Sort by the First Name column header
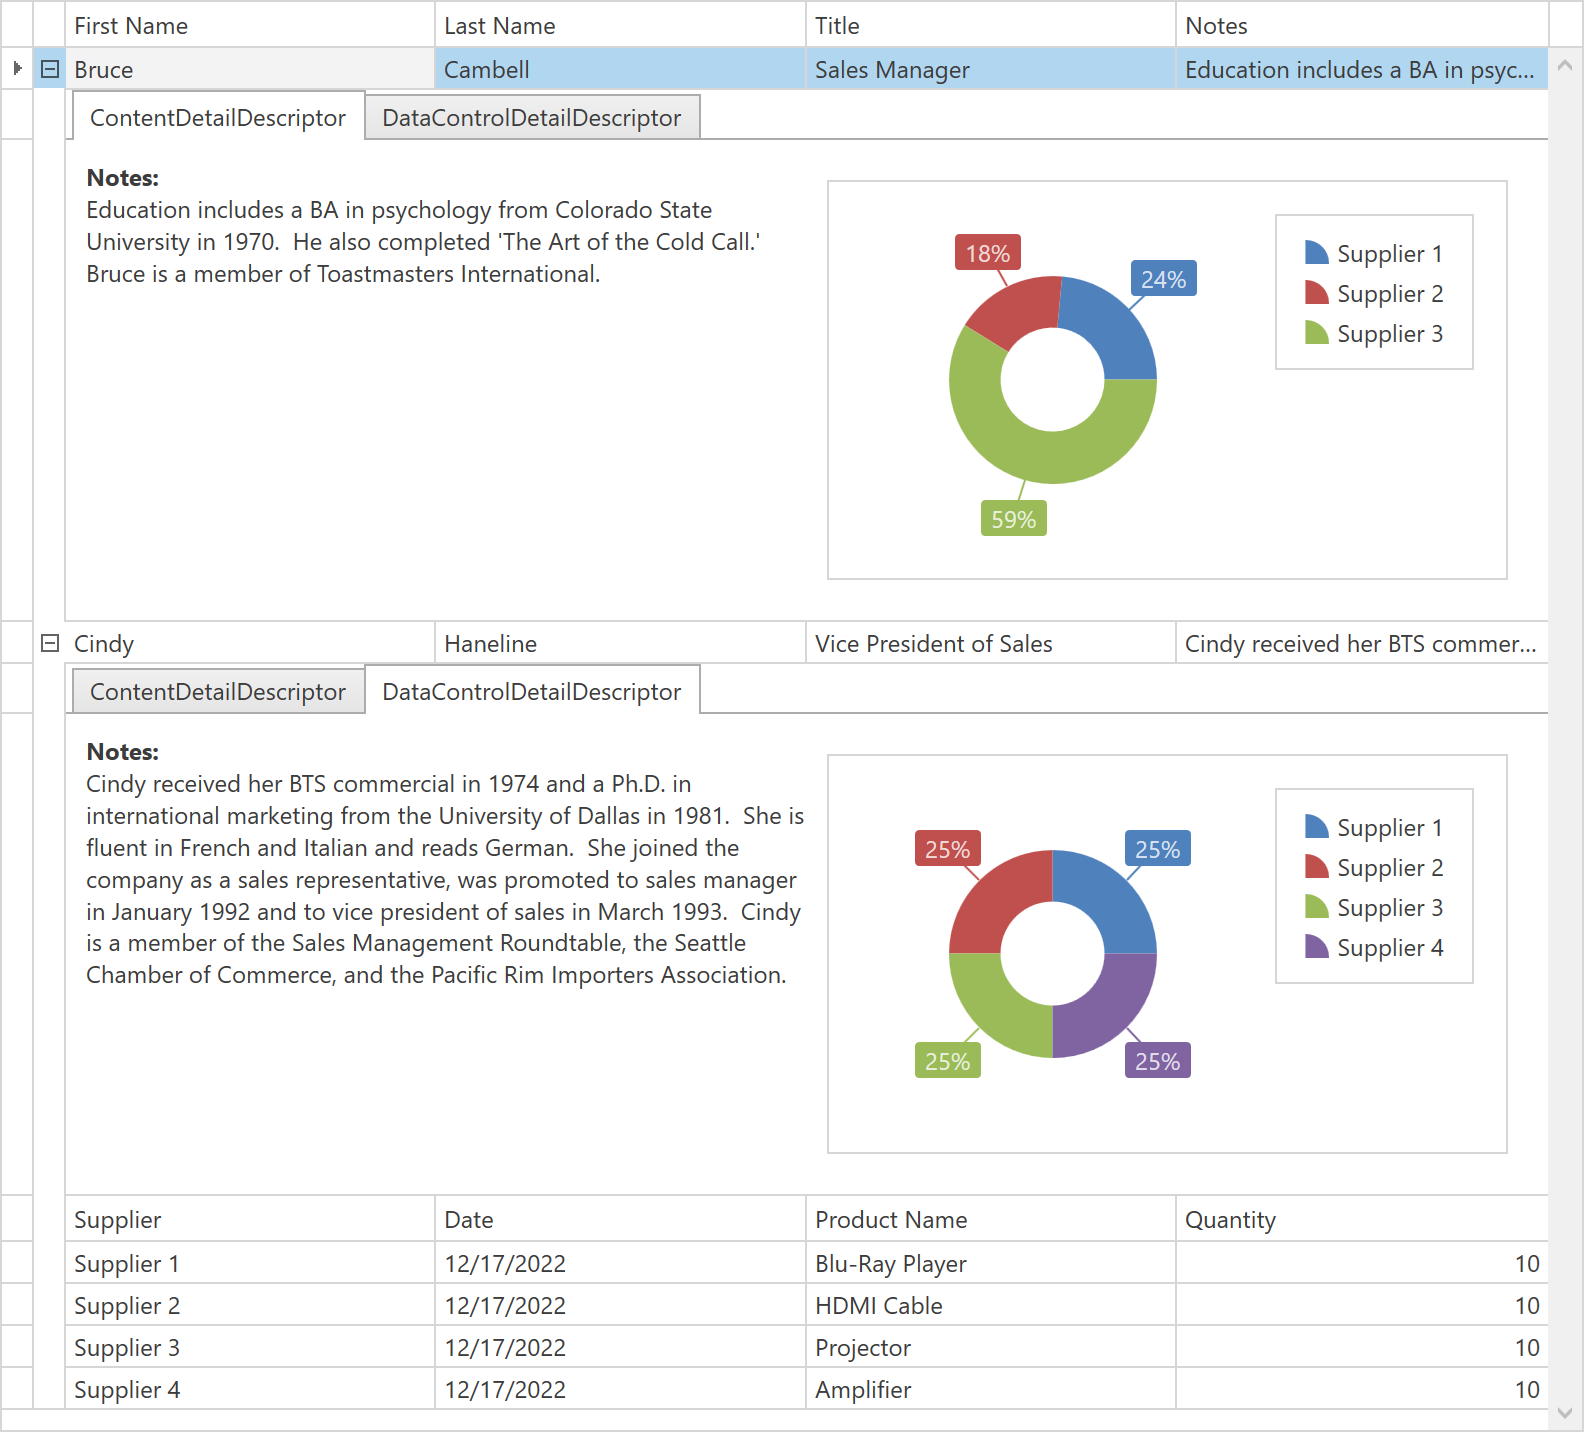 point(250,26)
